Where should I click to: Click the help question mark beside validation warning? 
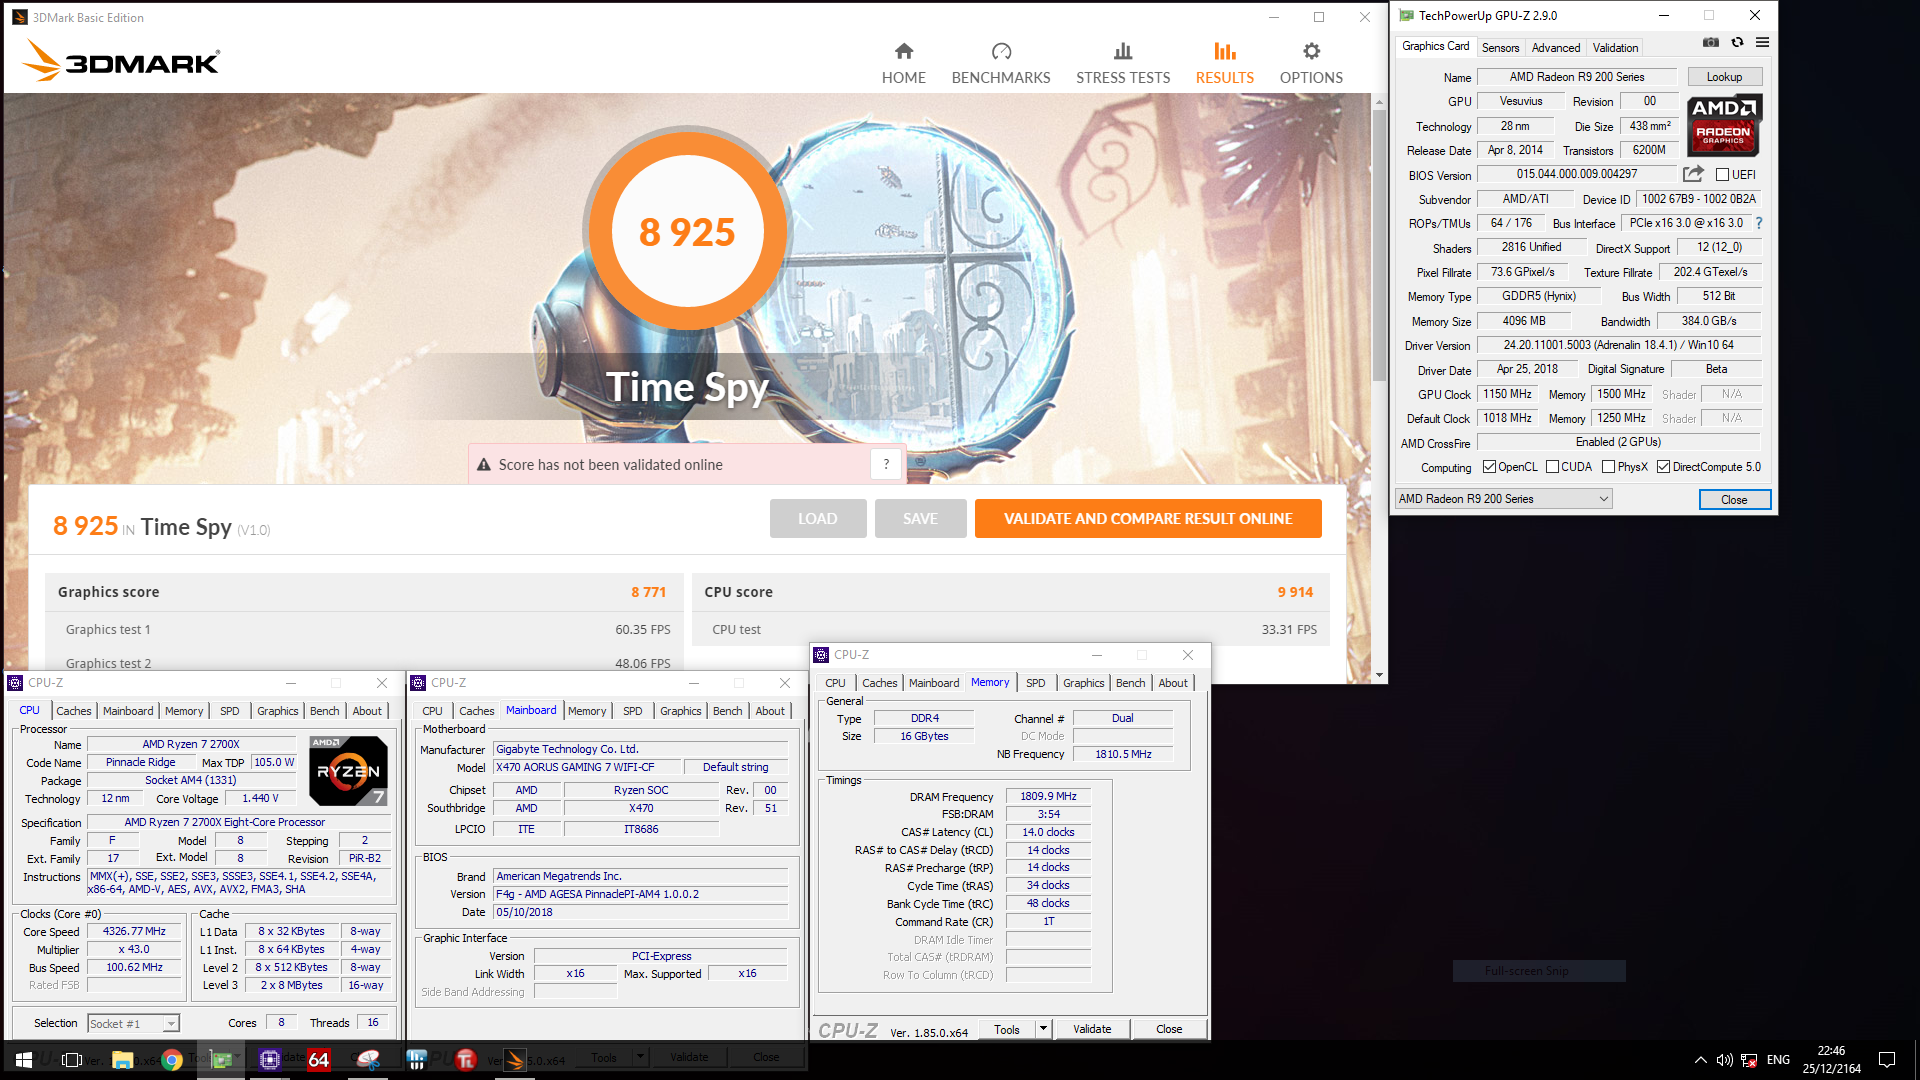[886, 464]
